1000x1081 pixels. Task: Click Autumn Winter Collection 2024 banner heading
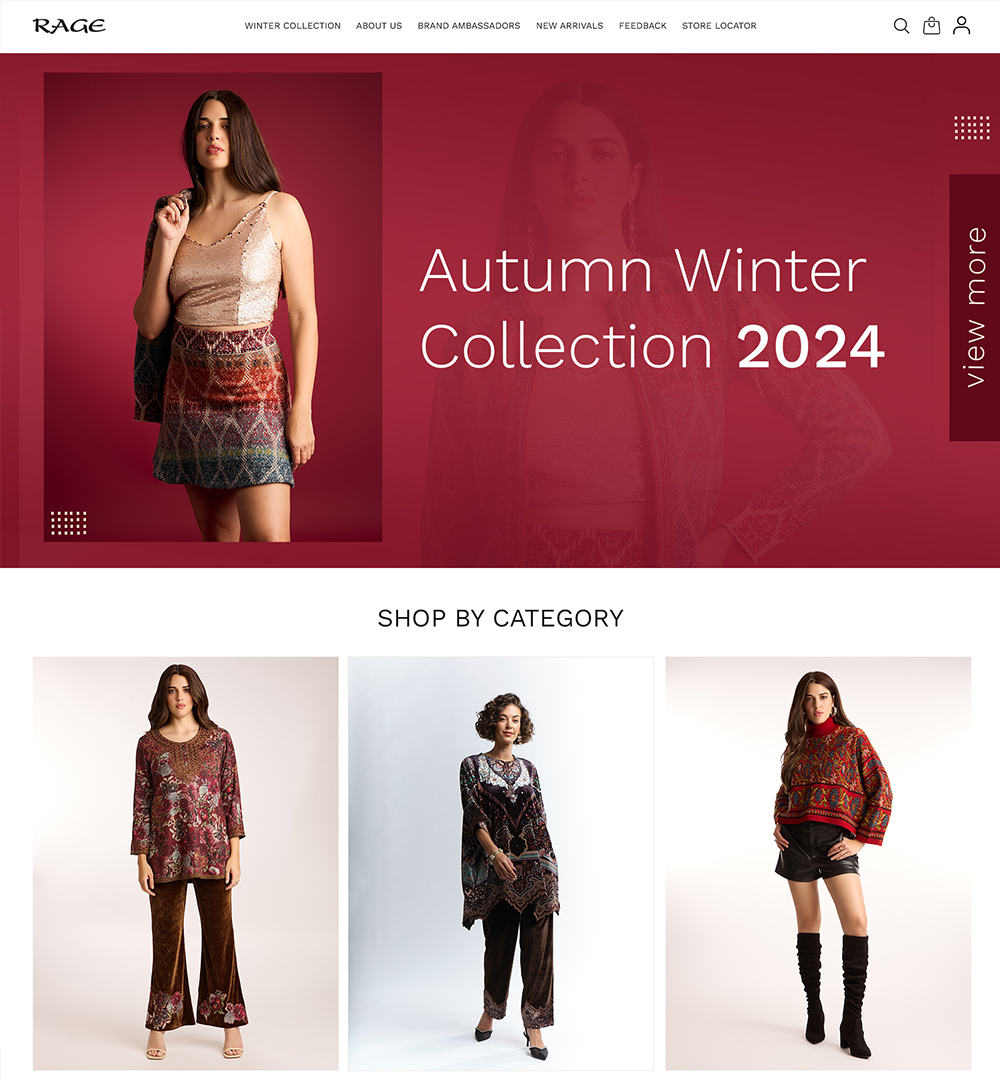coord(651,308)
